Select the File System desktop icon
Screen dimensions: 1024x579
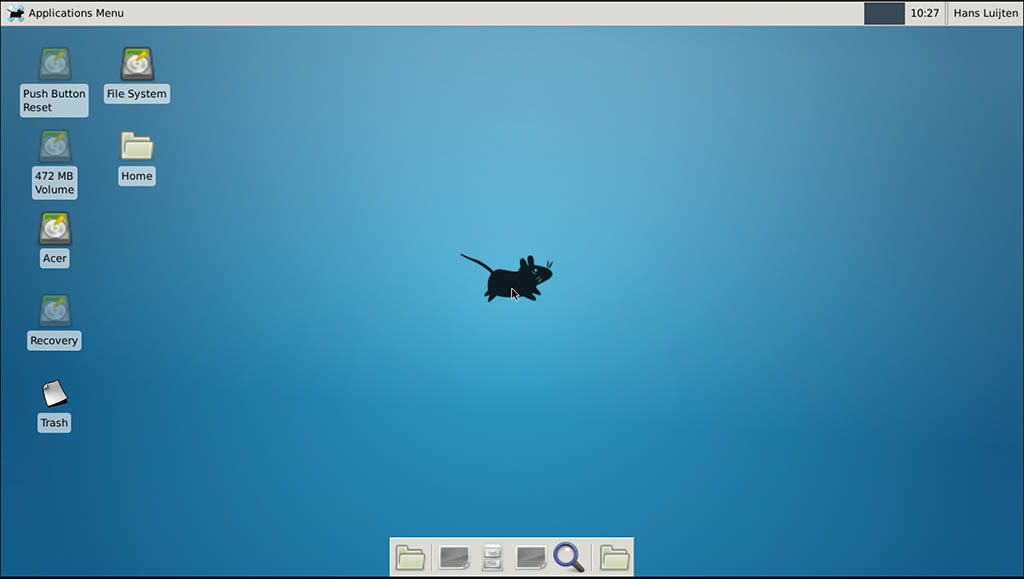point(137,65)
